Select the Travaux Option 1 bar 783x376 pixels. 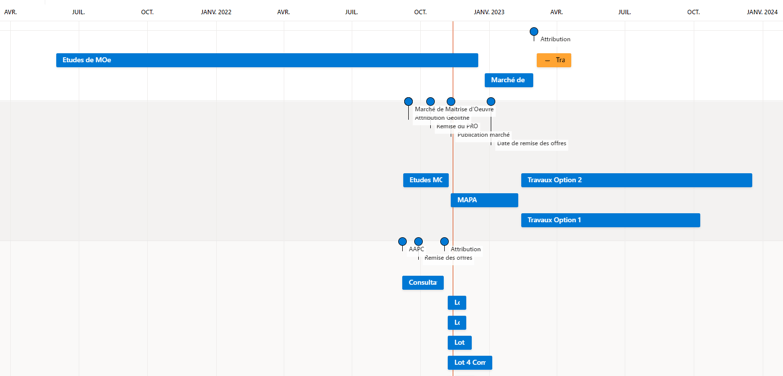611,220
